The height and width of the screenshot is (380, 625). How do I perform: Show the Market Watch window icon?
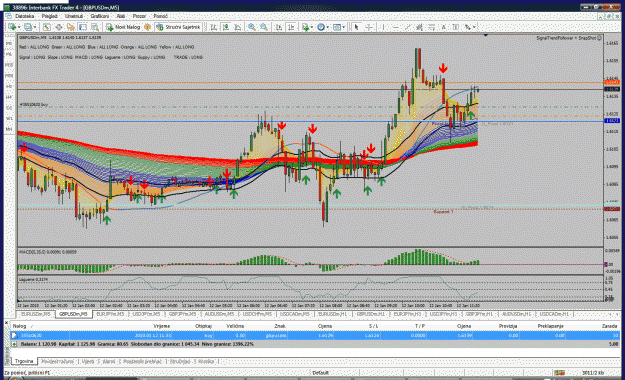pyautogui.click(x=47, y=27)
